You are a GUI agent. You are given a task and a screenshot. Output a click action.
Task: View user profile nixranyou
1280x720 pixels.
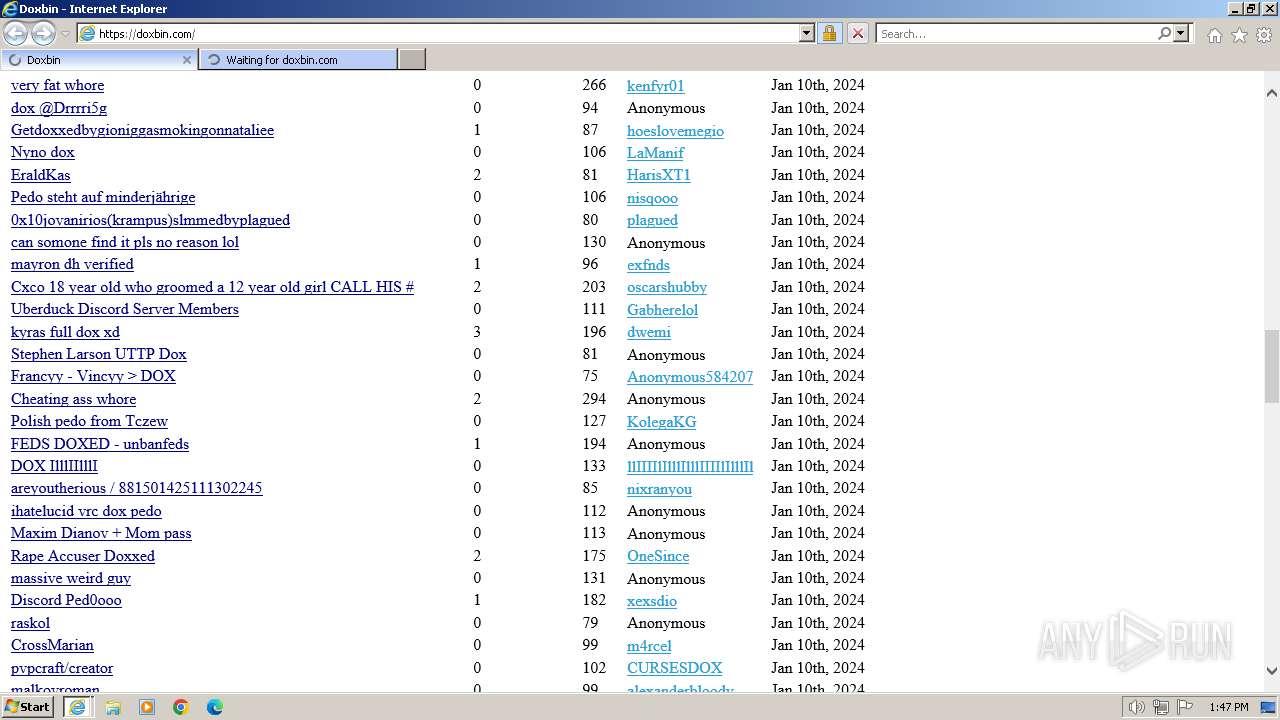coord(659,489)
